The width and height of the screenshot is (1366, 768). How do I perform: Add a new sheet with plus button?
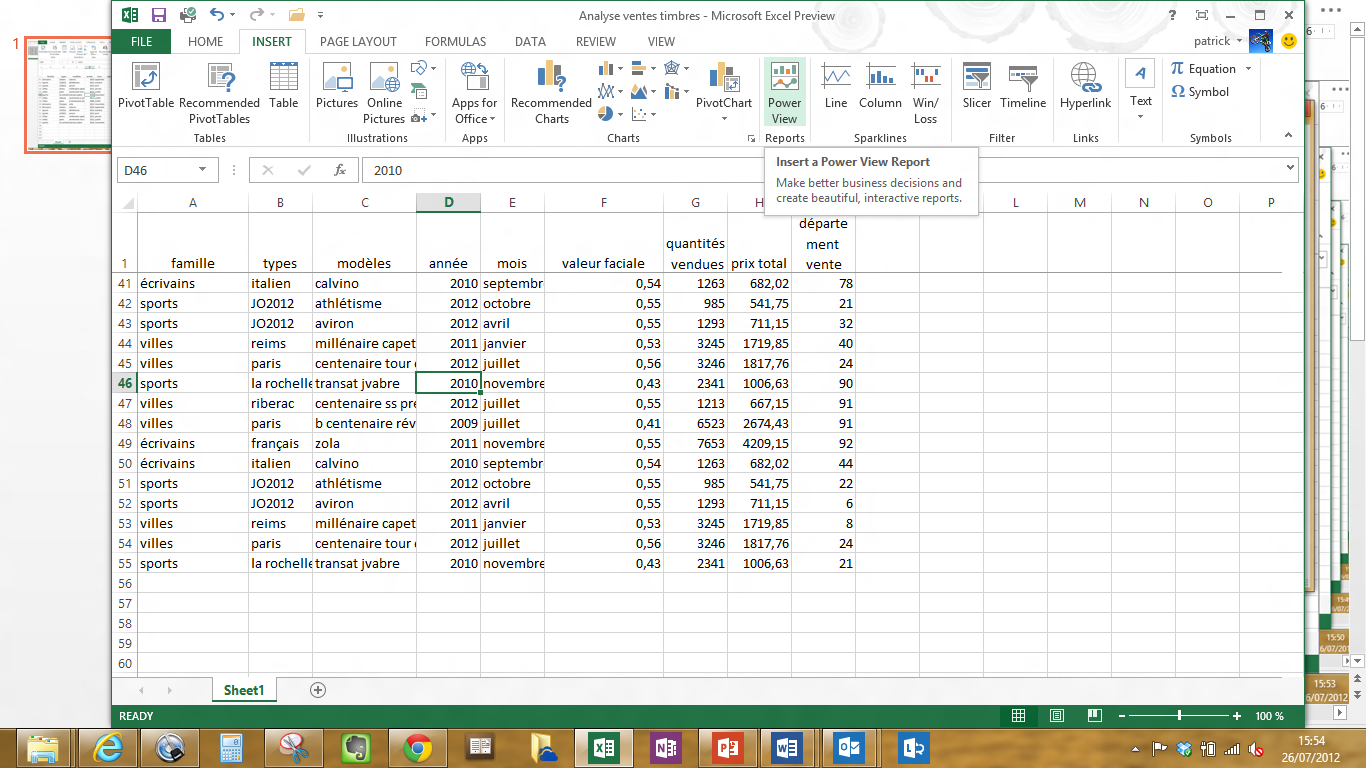(318, 690)
